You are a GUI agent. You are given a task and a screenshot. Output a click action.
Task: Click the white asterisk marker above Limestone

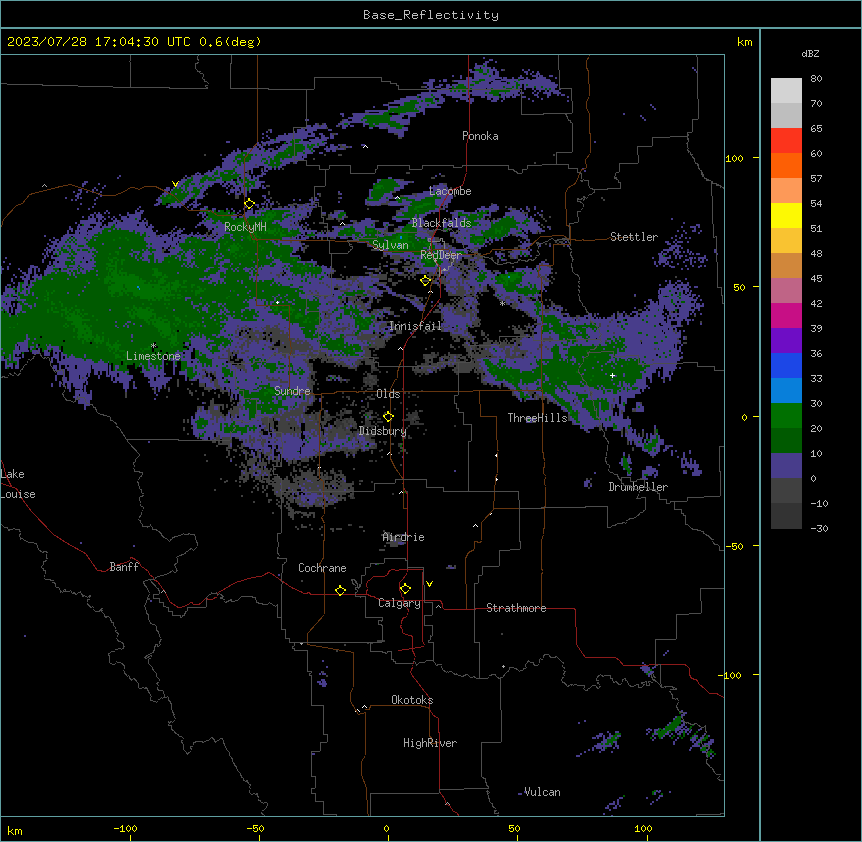153,346
